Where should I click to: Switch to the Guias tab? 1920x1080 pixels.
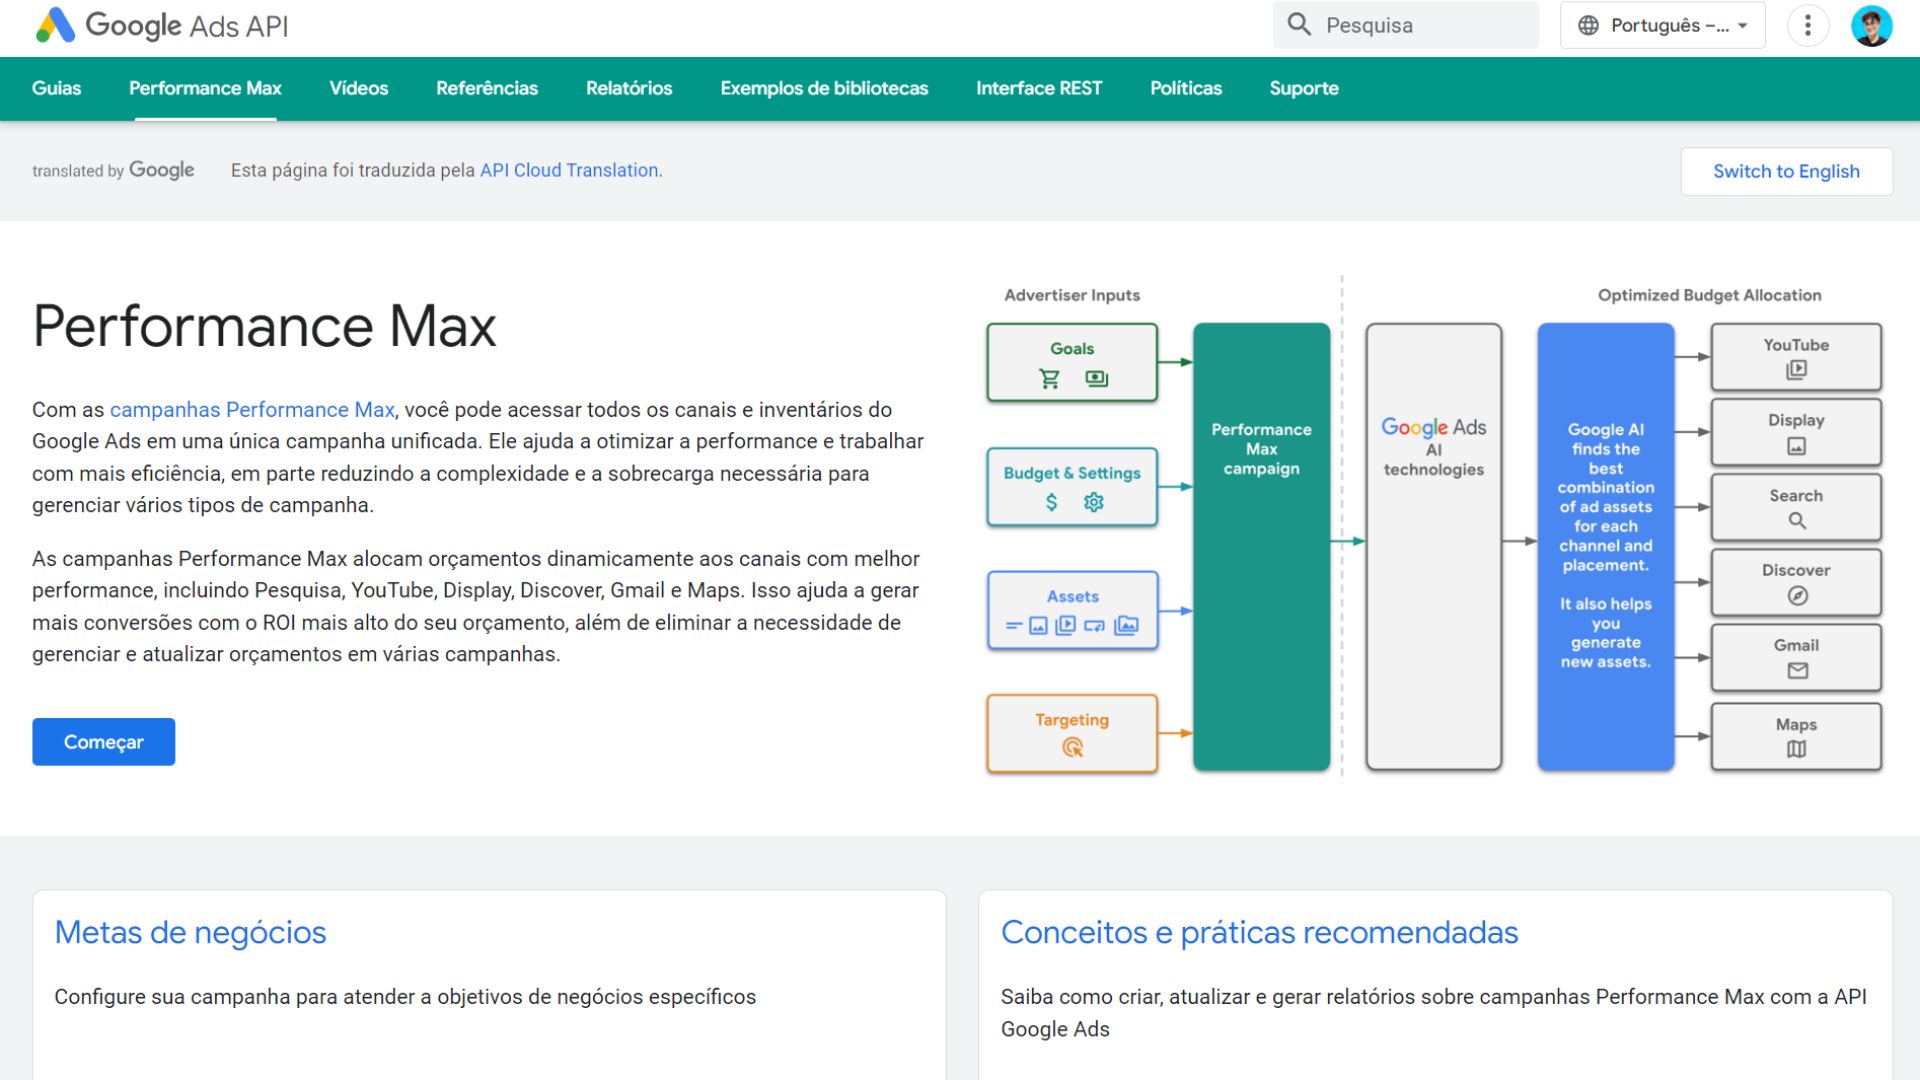pyautogui.click(x=56, y=88)
